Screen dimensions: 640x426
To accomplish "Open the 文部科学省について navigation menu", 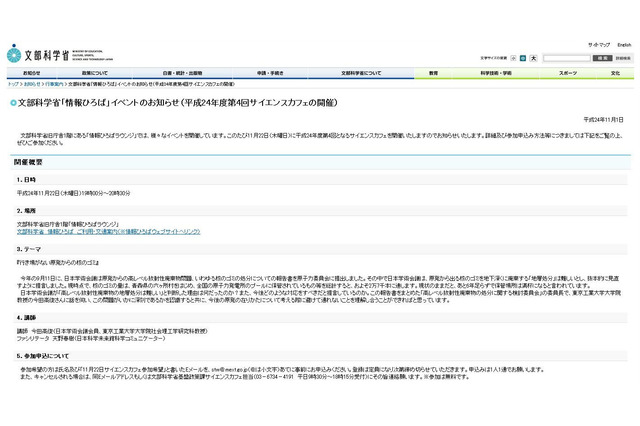I will coord(361,73).
